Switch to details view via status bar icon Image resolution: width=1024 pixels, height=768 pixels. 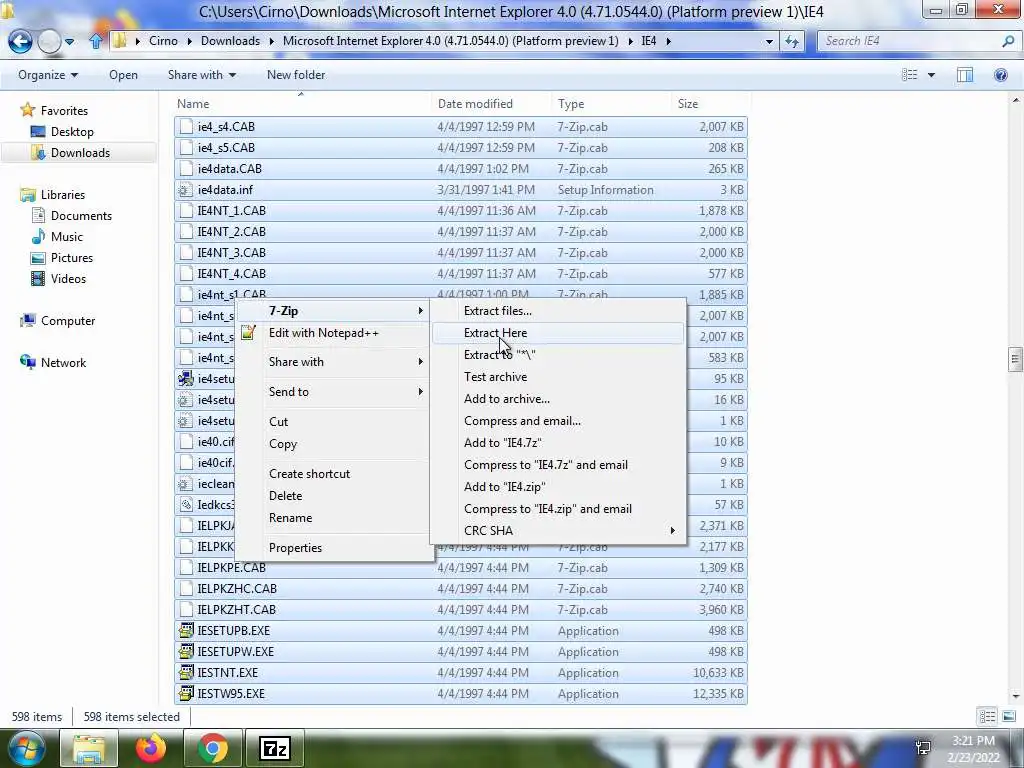coord(987,717)
